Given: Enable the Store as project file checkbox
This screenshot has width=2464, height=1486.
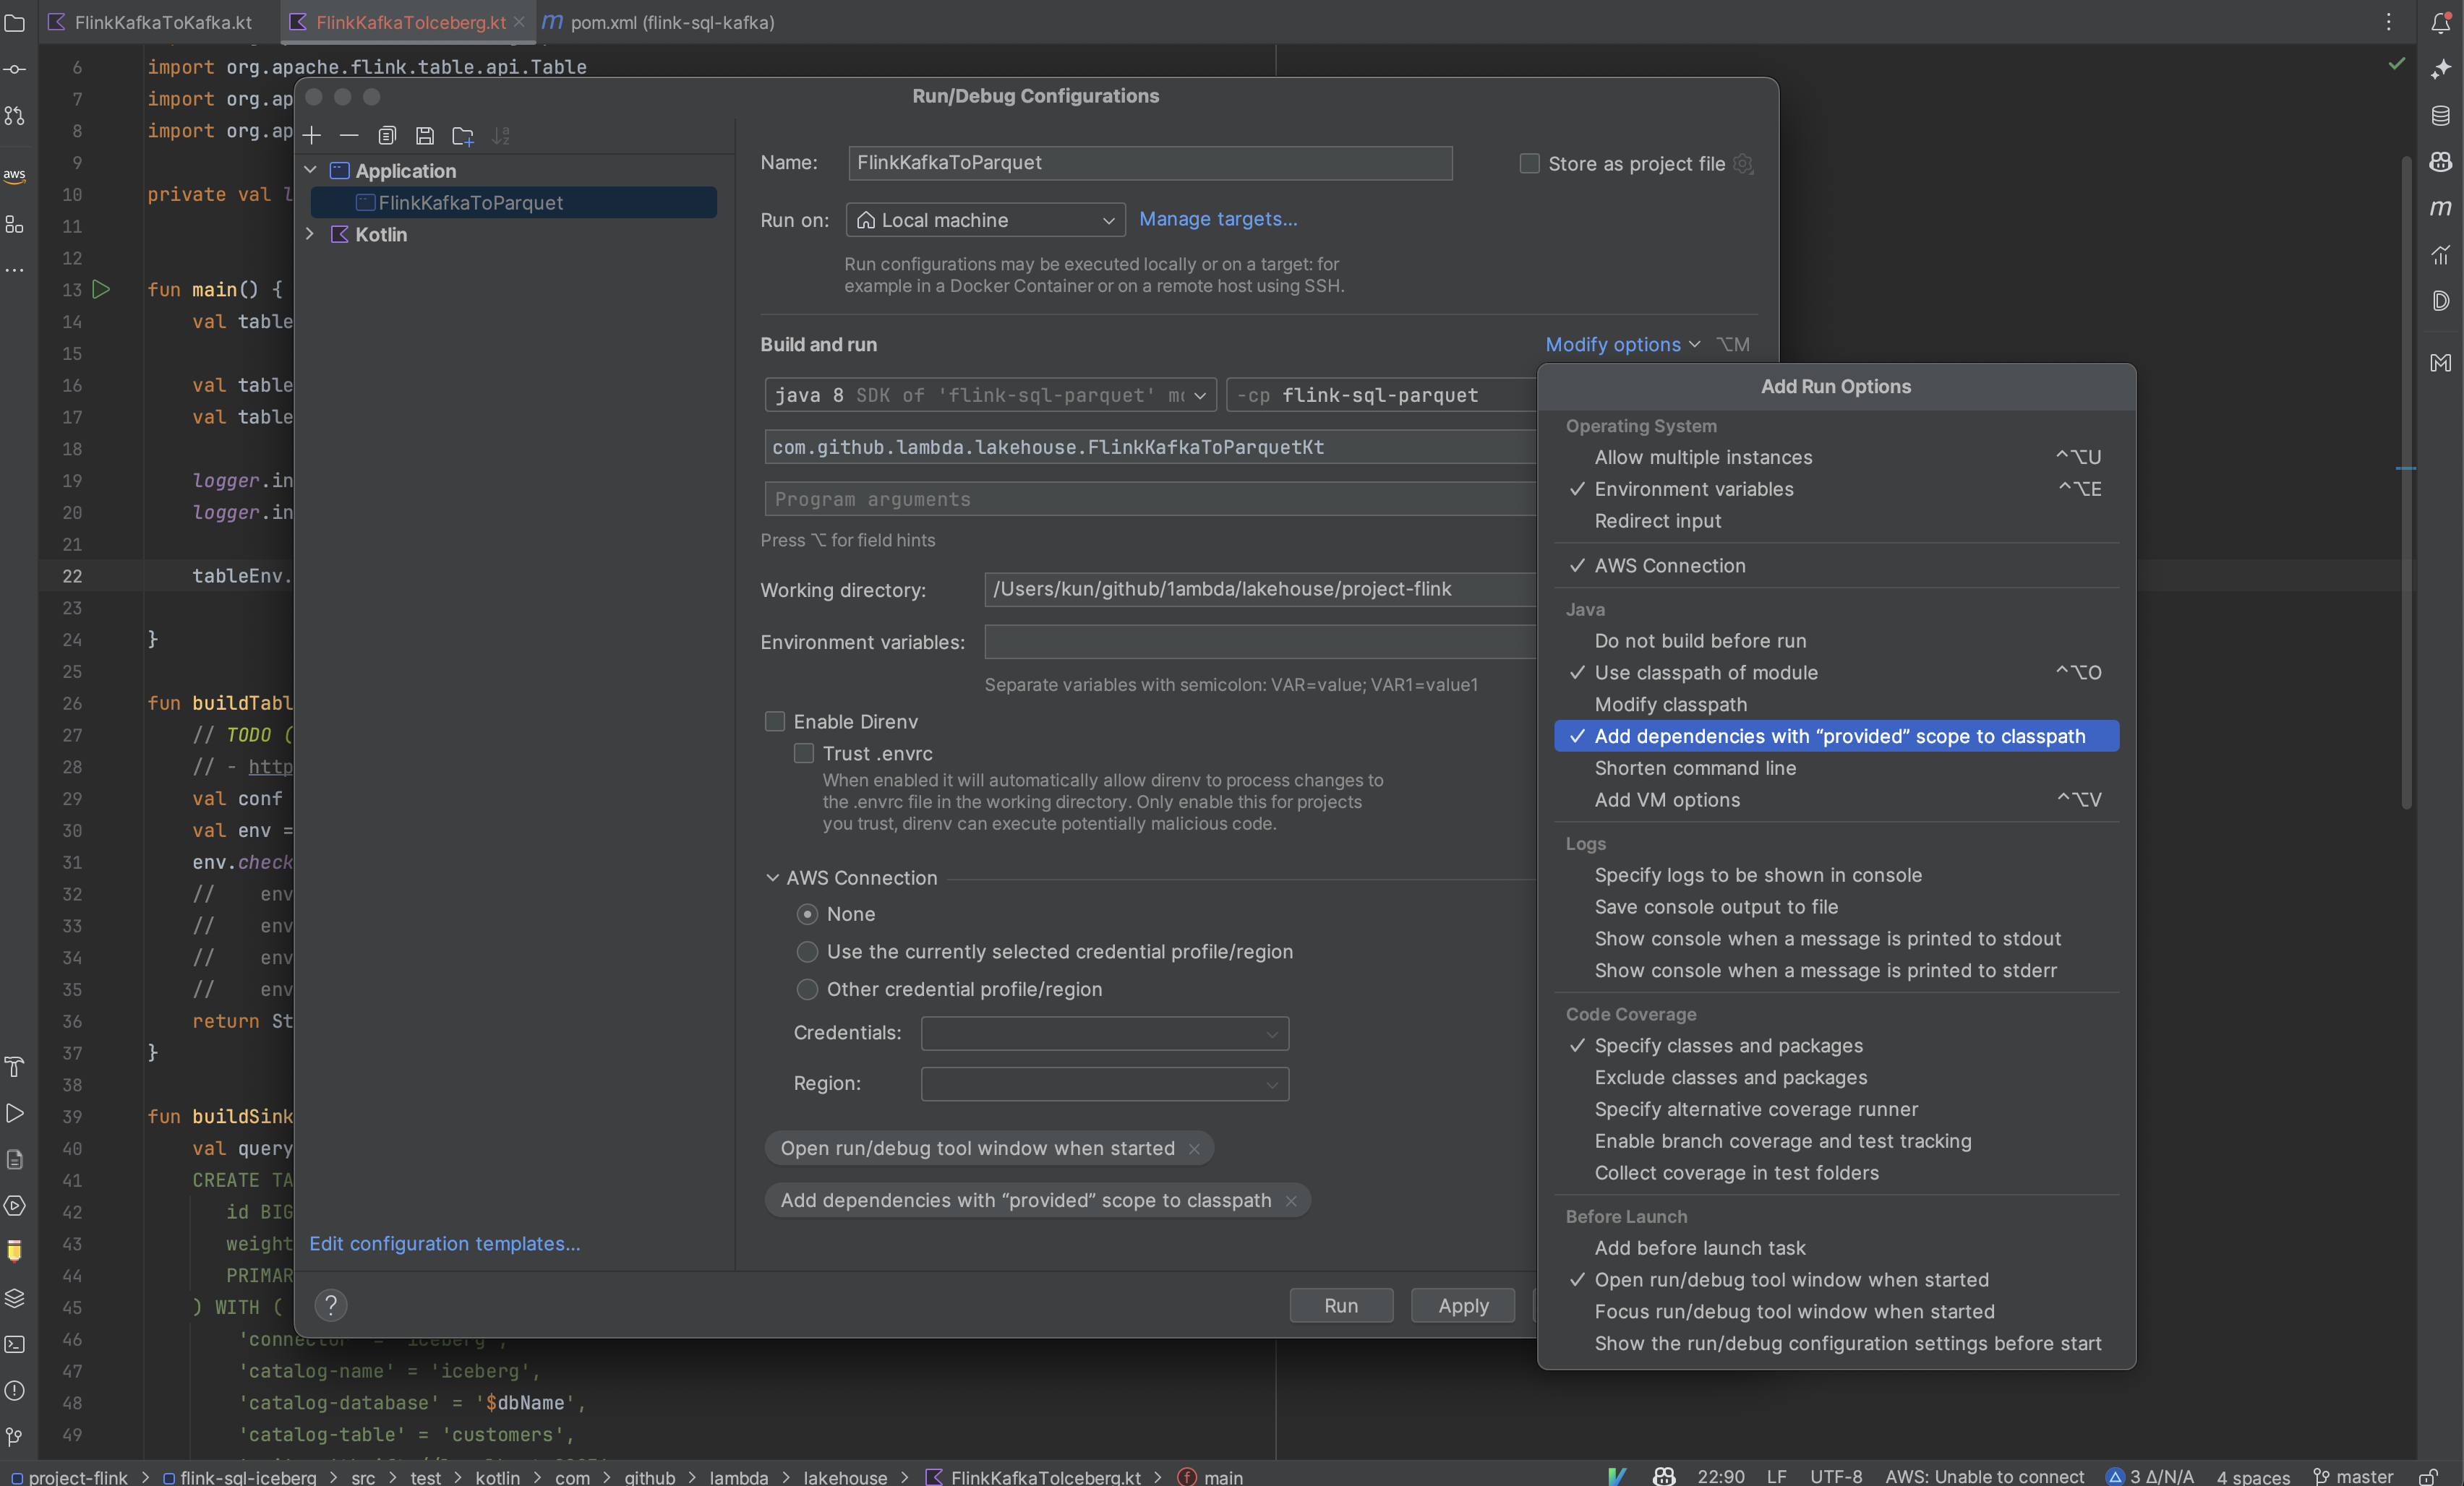Looking at the screenshot, I should [1529, 163].
